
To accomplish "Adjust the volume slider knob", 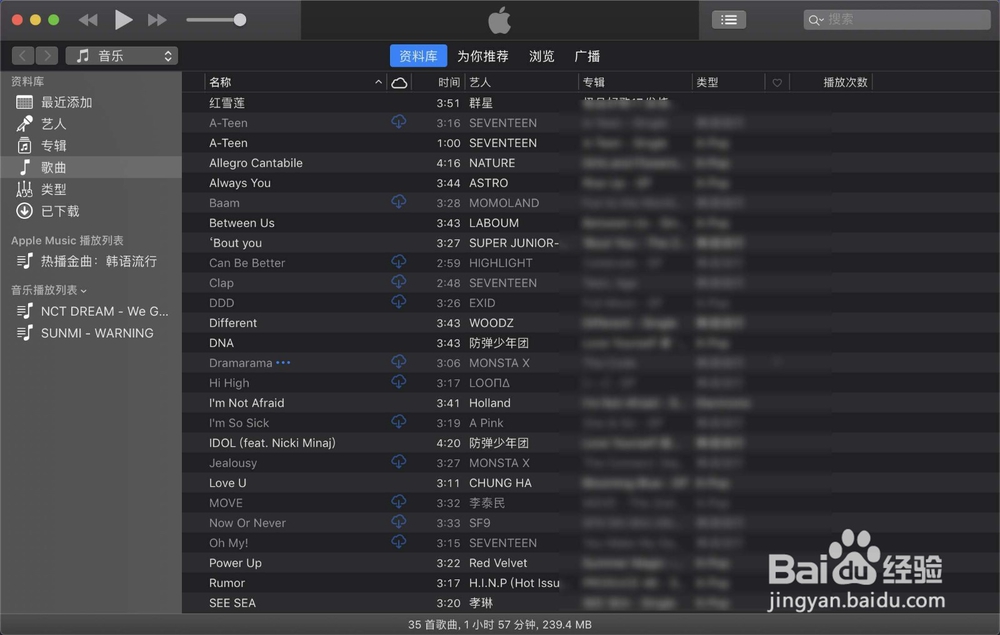I will 240,20.
